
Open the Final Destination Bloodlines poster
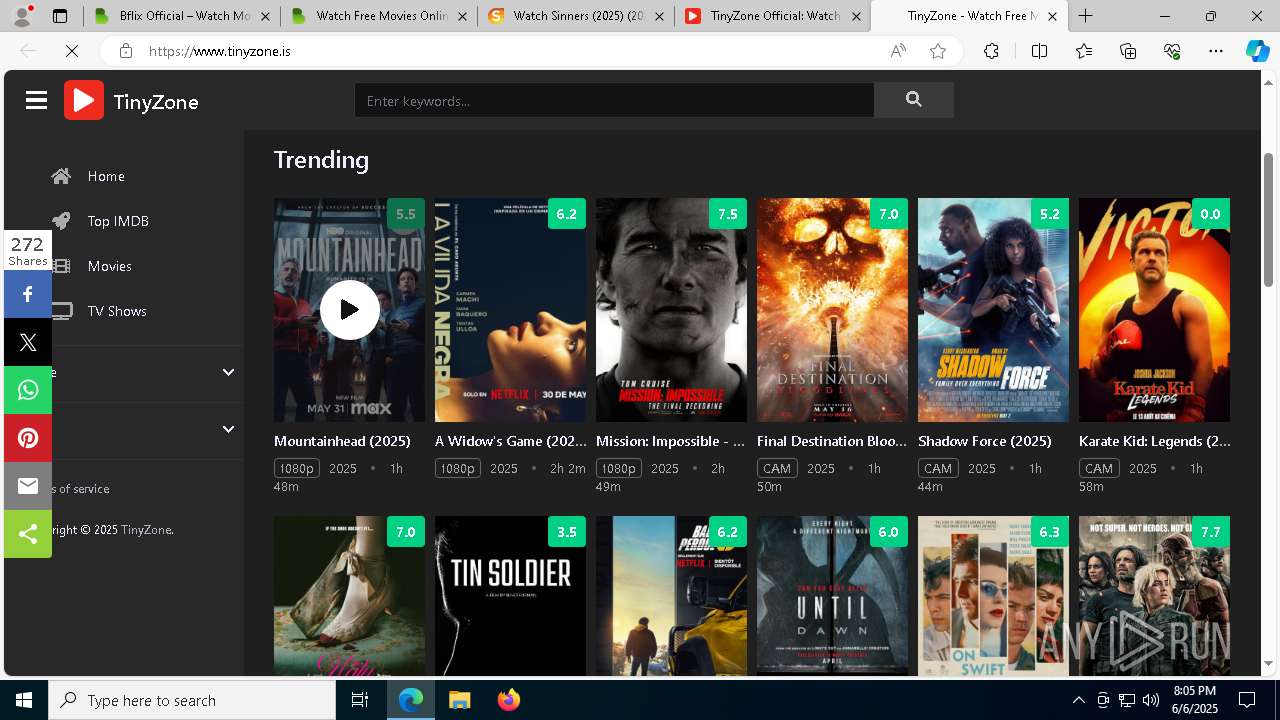coord(832,310)
